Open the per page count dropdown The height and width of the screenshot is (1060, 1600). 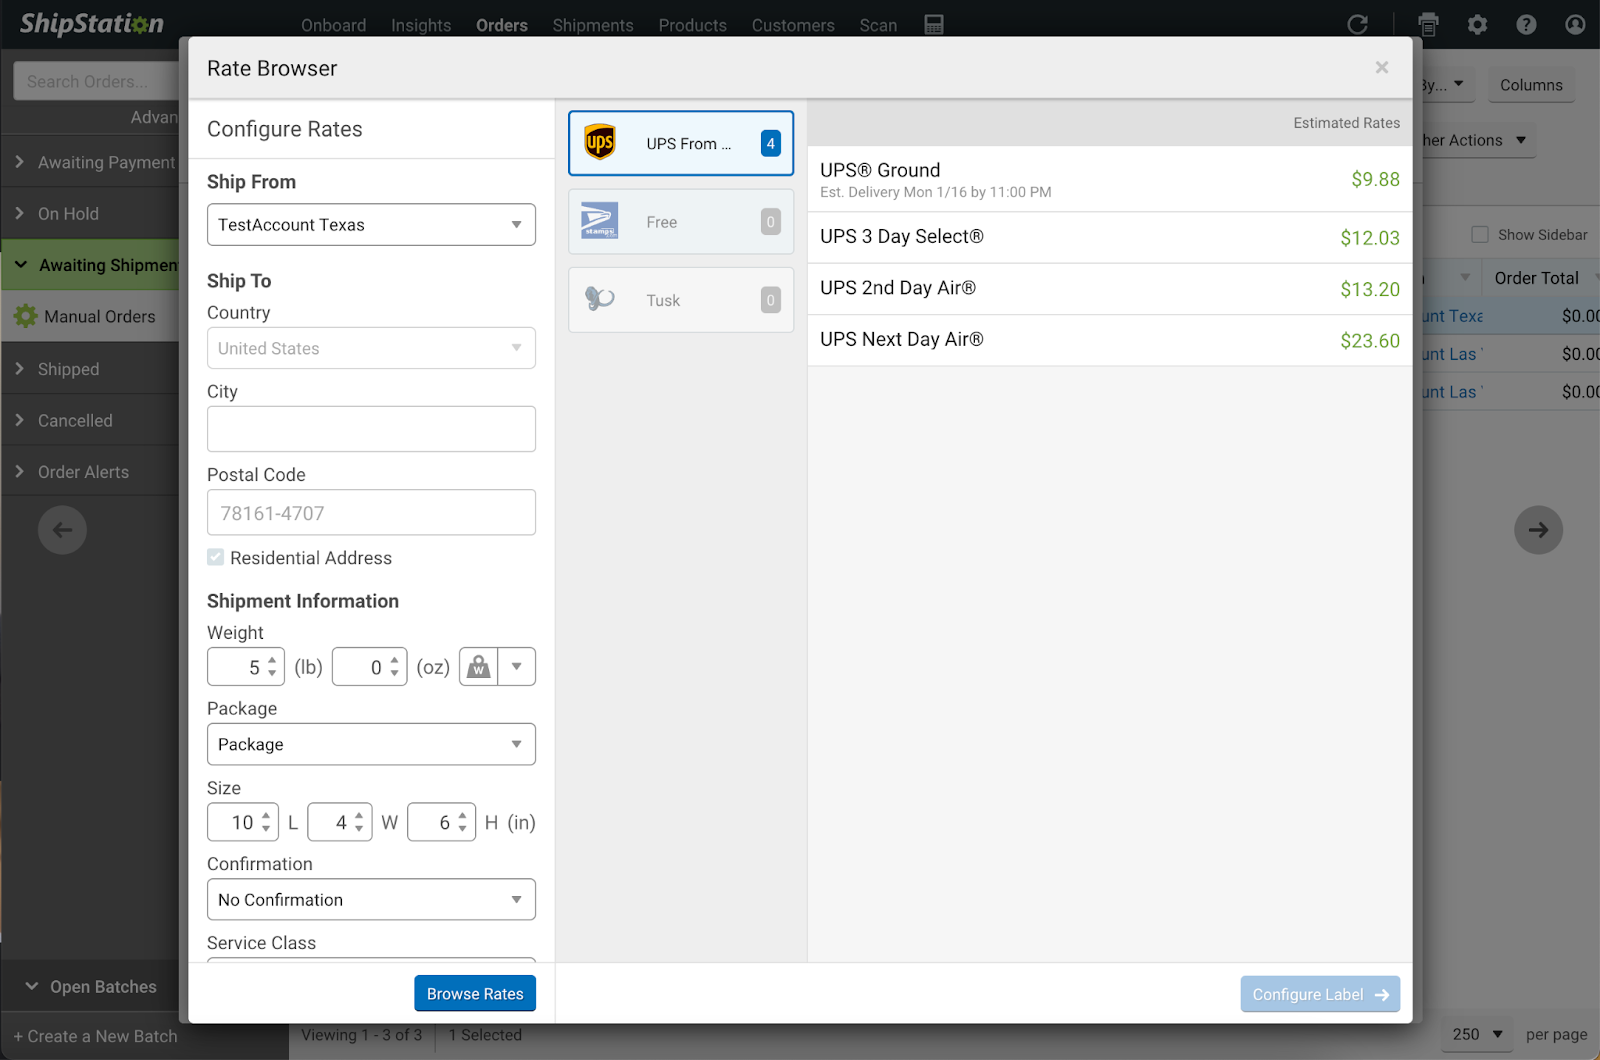point(1478,1034)
